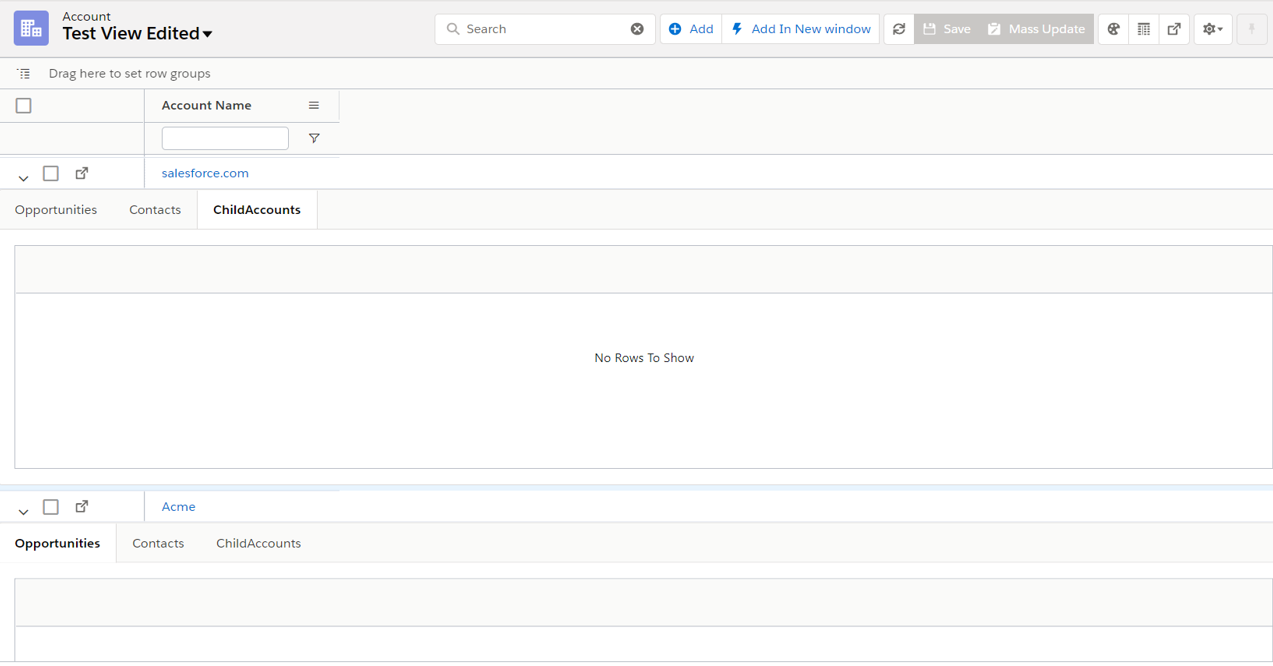Open the Acme account link
The height and width of the screenshot is (666, 1273).
(x=178, y=507)
